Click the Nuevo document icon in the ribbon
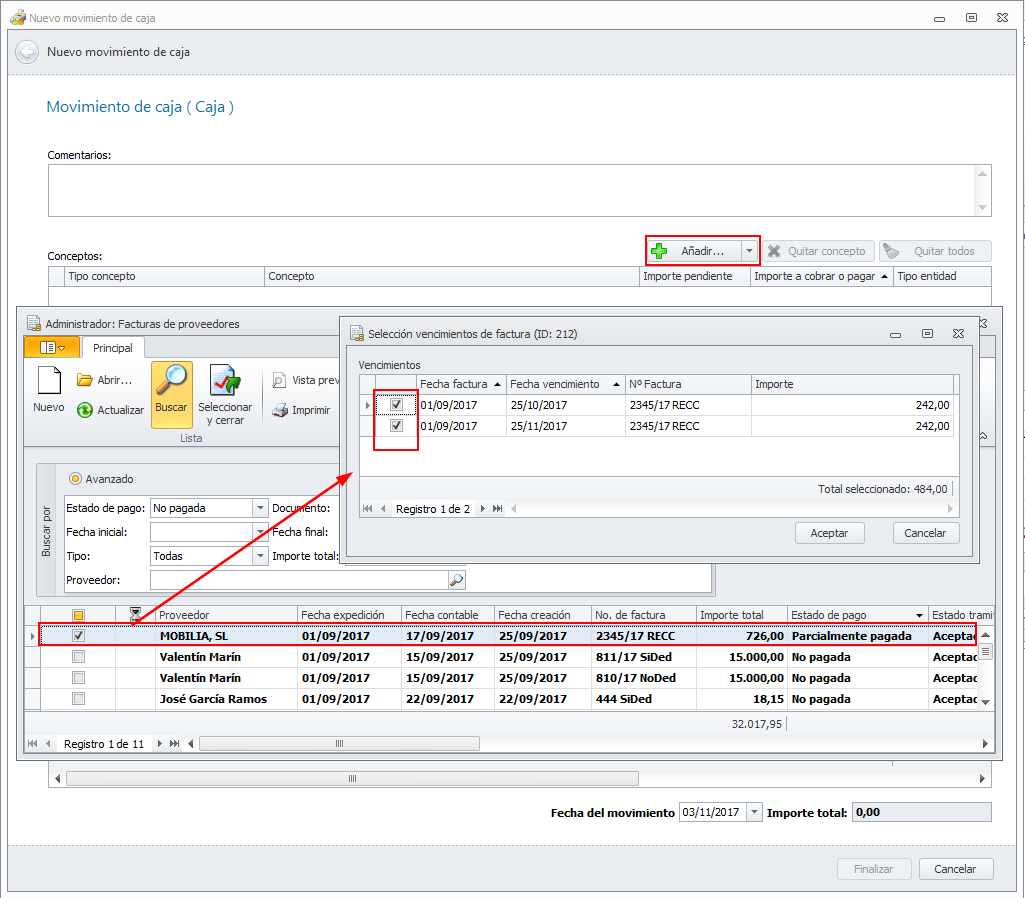 [x=48, y=381]
